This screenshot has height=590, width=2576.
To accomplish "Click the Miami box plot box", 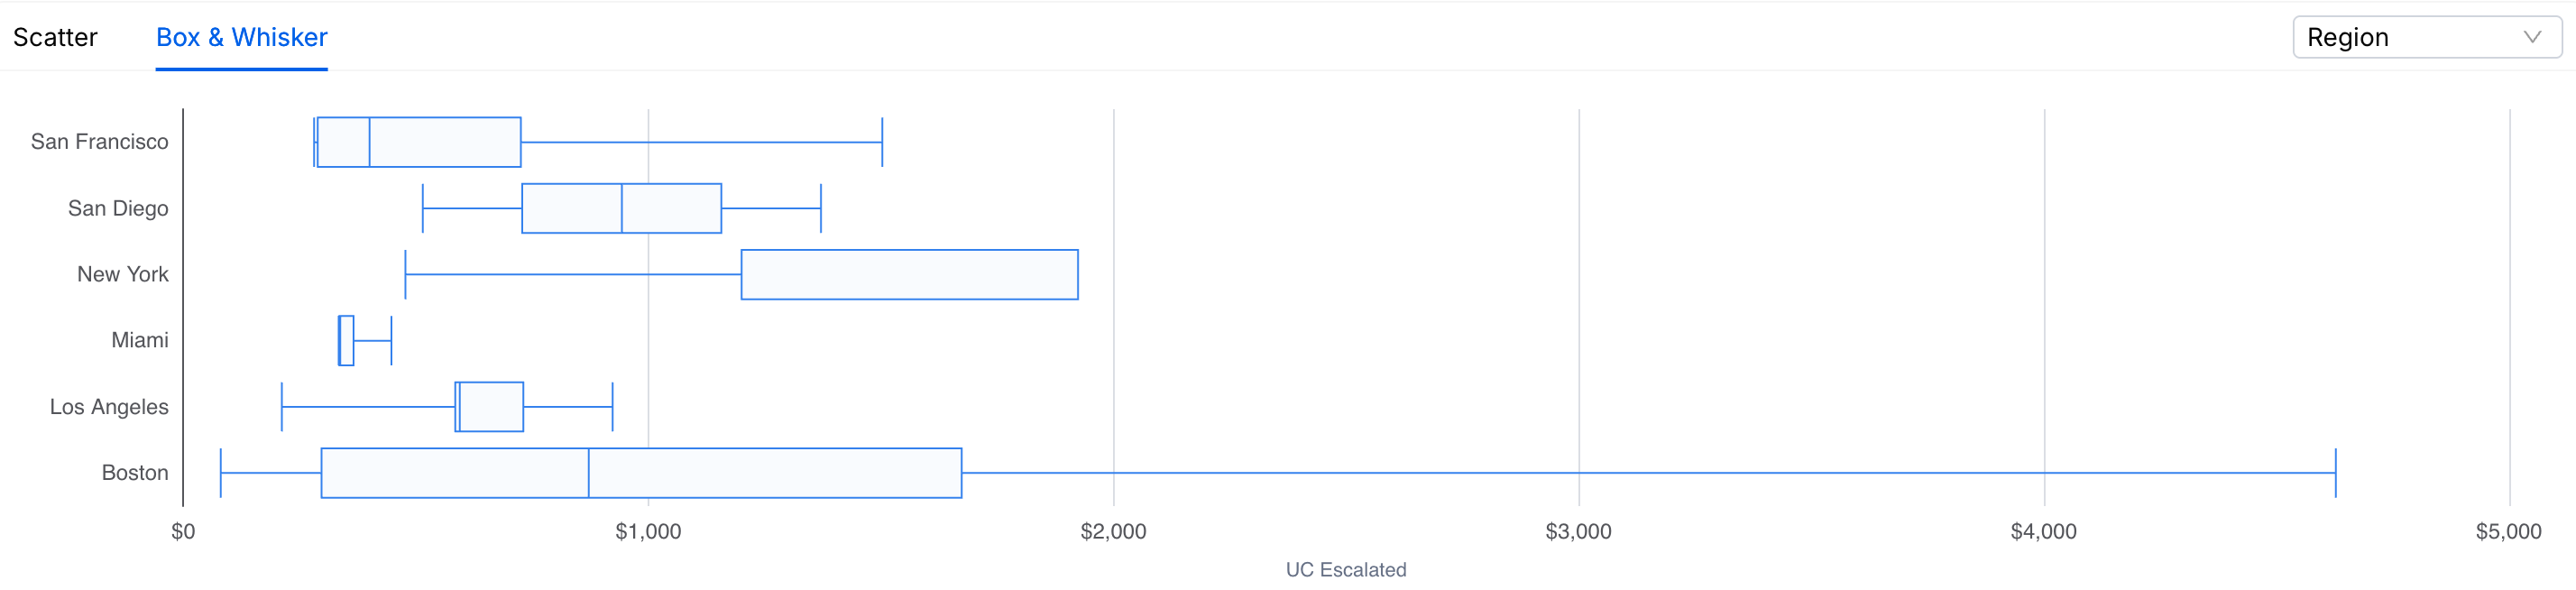I will point(346,340).
